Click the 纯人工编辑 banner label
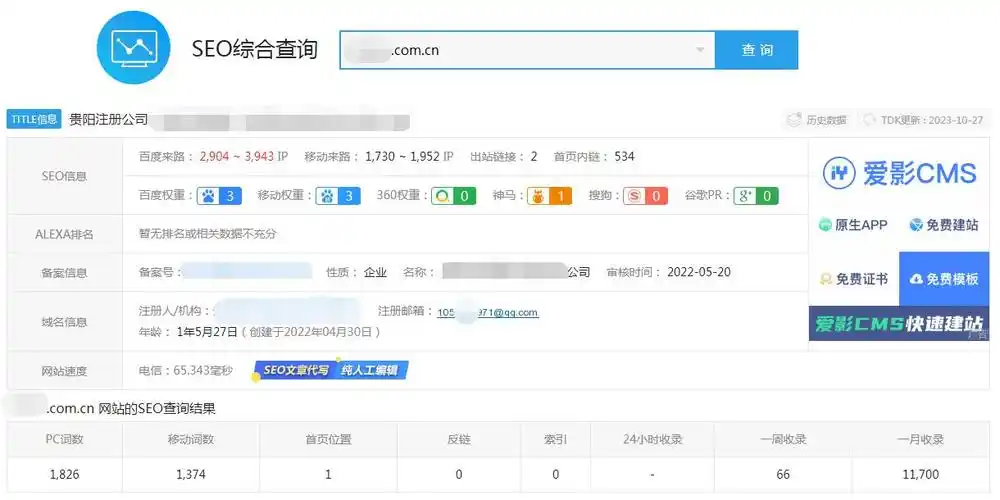The image size is (1000, 500). [x=371, y=370]
